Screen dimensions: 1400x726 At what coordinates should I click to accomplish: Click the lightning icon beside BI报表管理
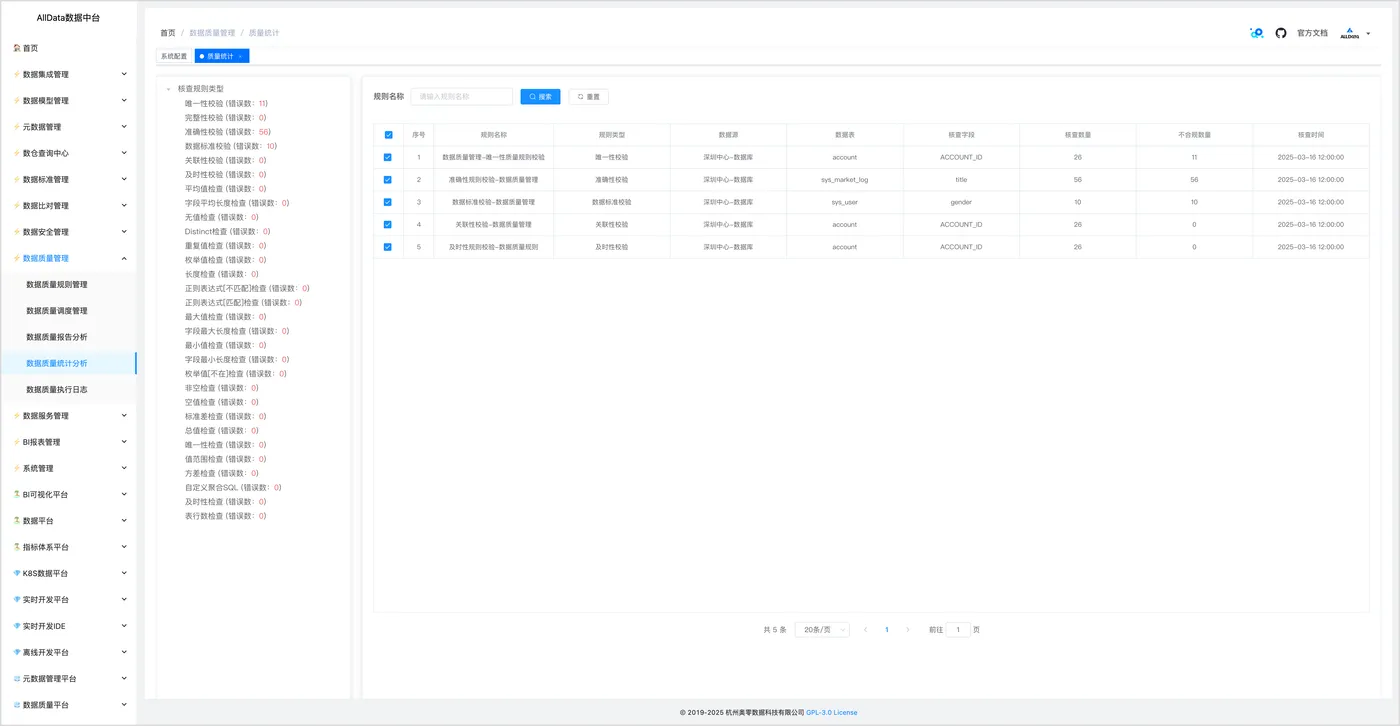coord(17,442)
